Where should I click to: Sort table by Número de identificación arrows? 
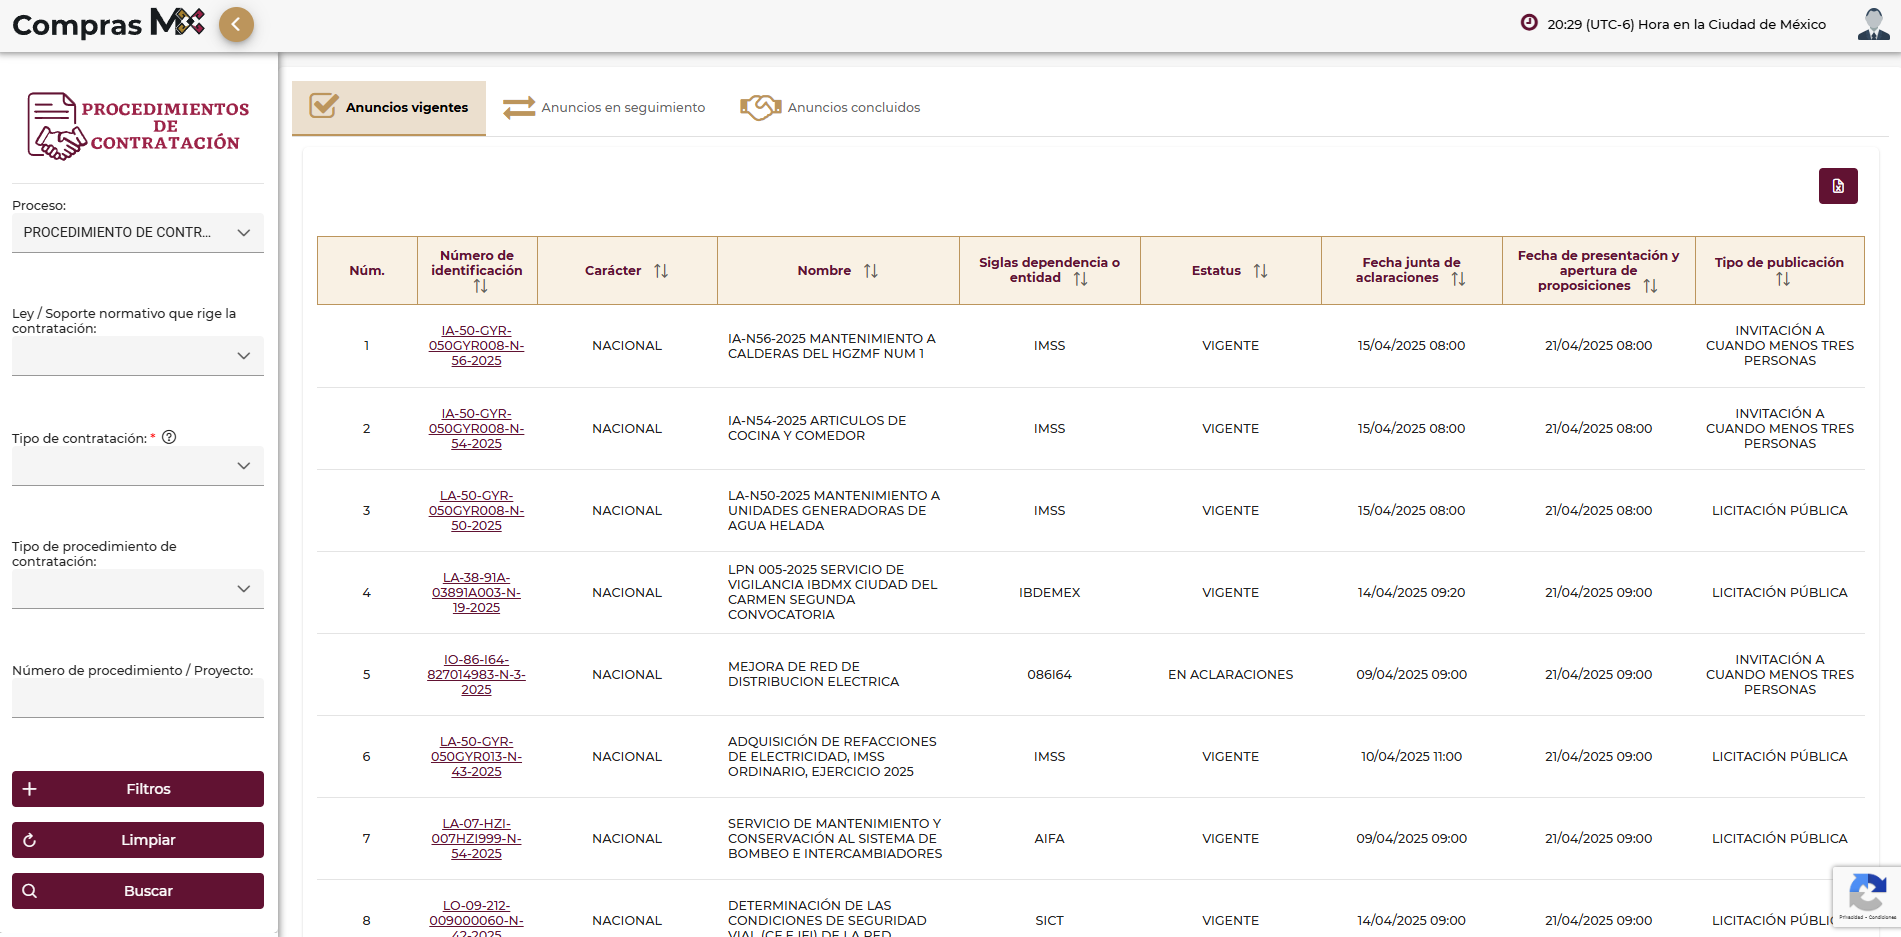click(x=480, y=286)
